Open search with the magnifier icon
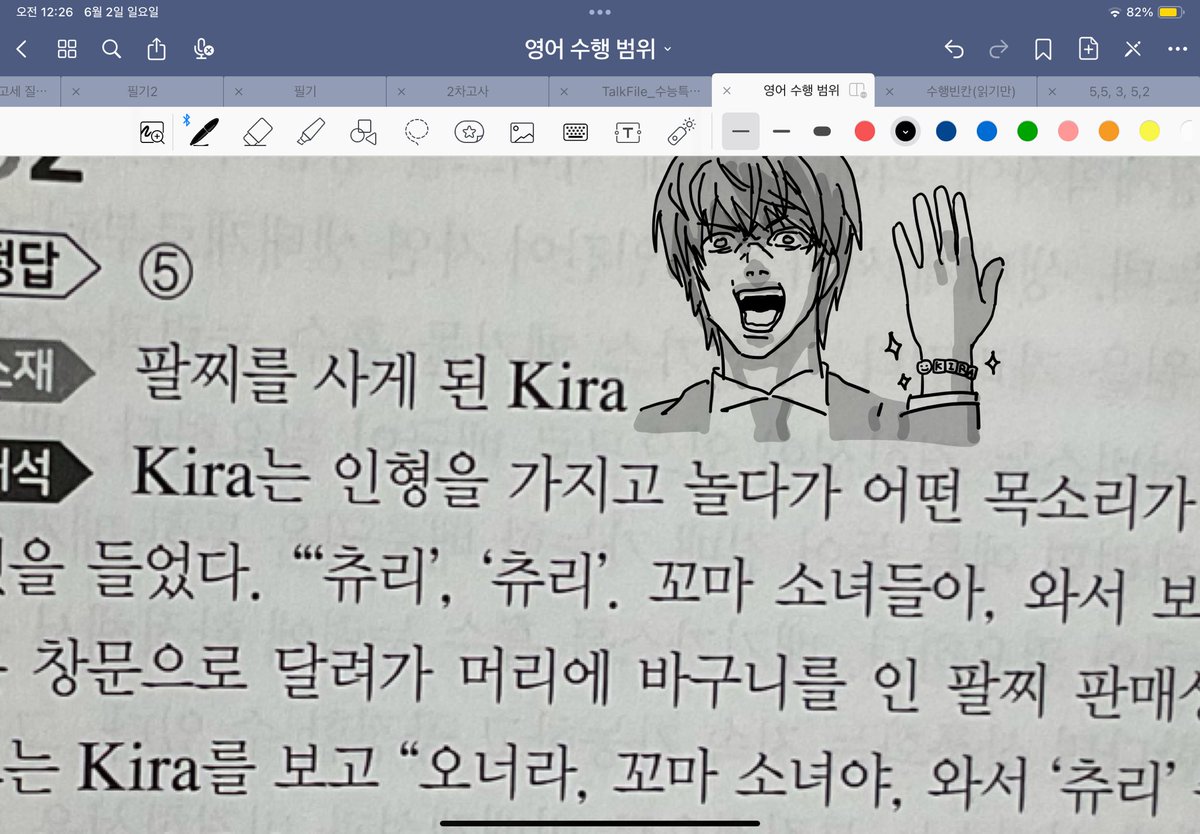 pos(111,49)
